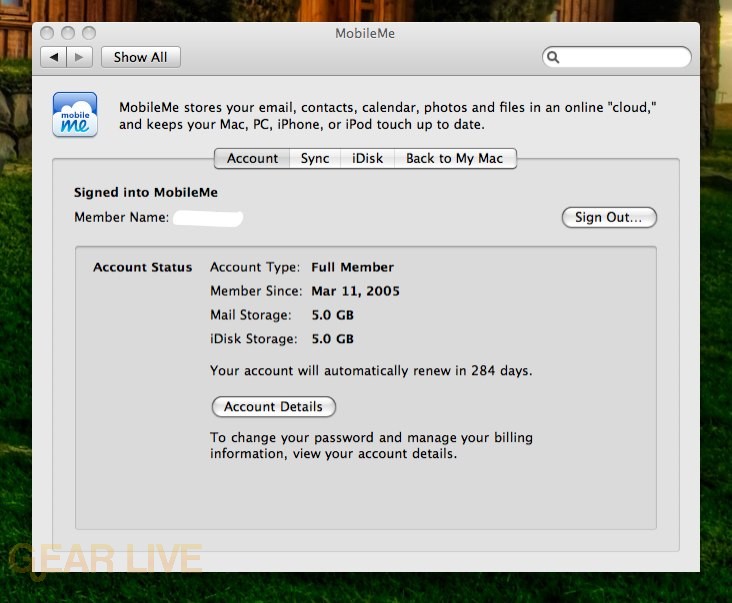This screenshot has height=603, width=732.
Task: Go to Back to My Mac tab
Action: tap(454, 158)
